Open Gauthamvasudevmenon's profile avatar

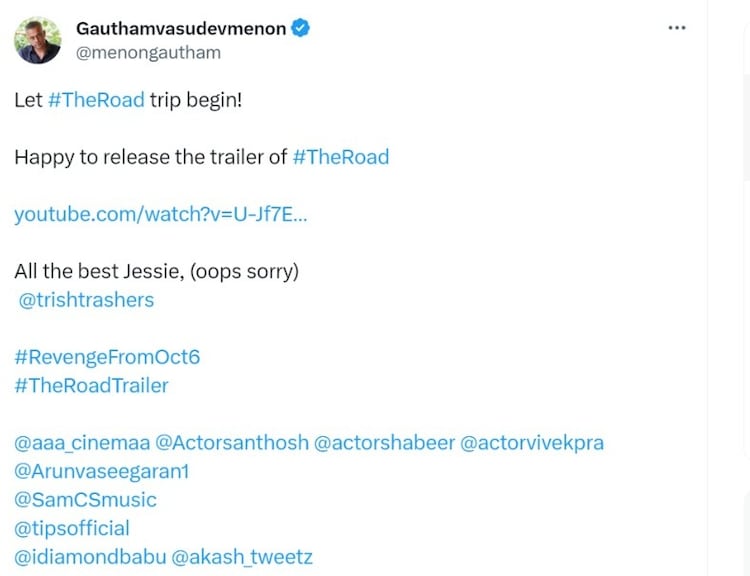coord(38,40)
